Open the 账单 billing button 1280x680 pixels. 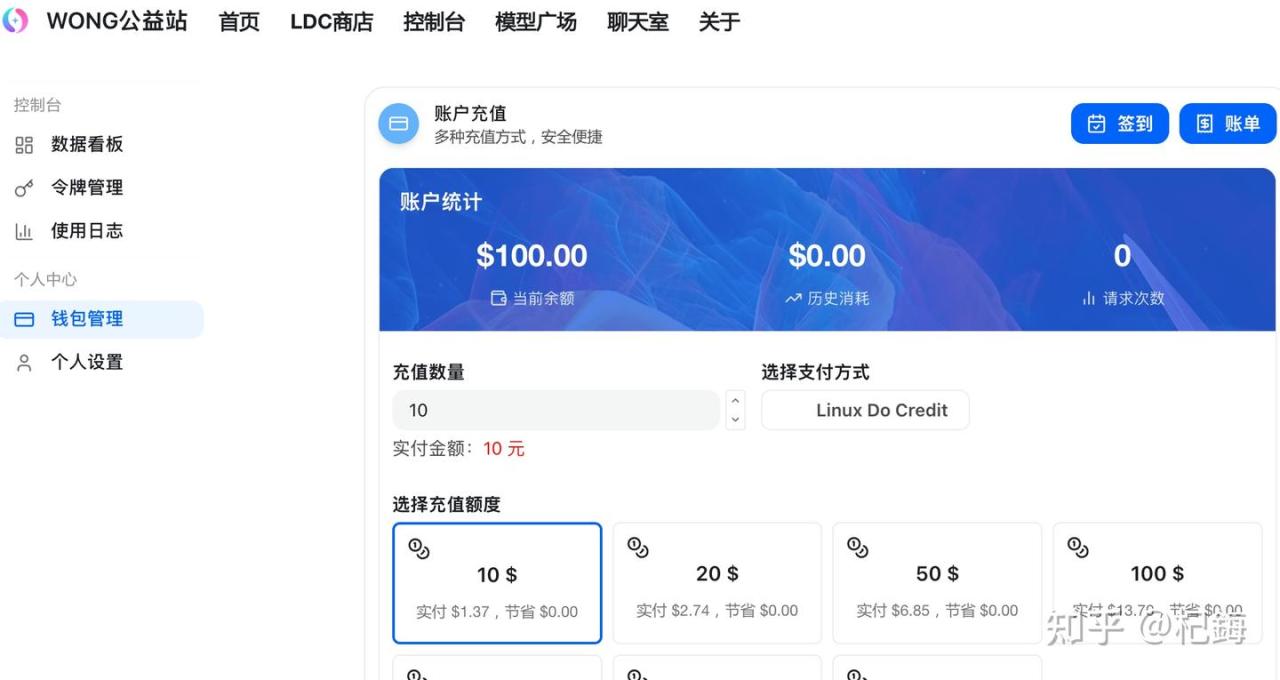pos(1228,123)
